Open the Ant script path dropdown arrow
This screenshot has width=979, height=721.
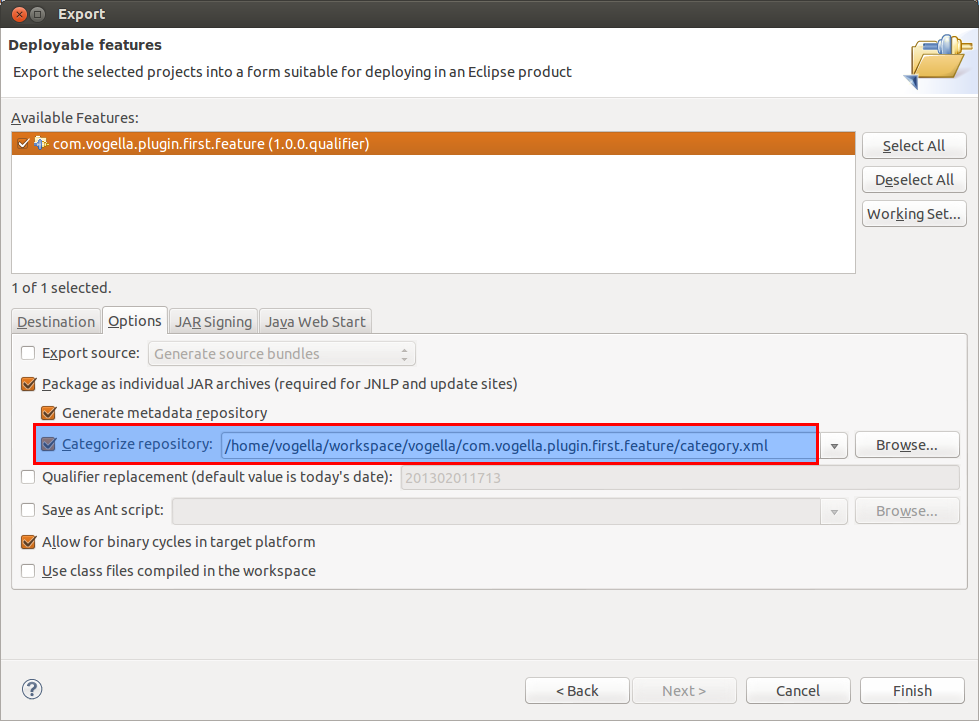834,512
